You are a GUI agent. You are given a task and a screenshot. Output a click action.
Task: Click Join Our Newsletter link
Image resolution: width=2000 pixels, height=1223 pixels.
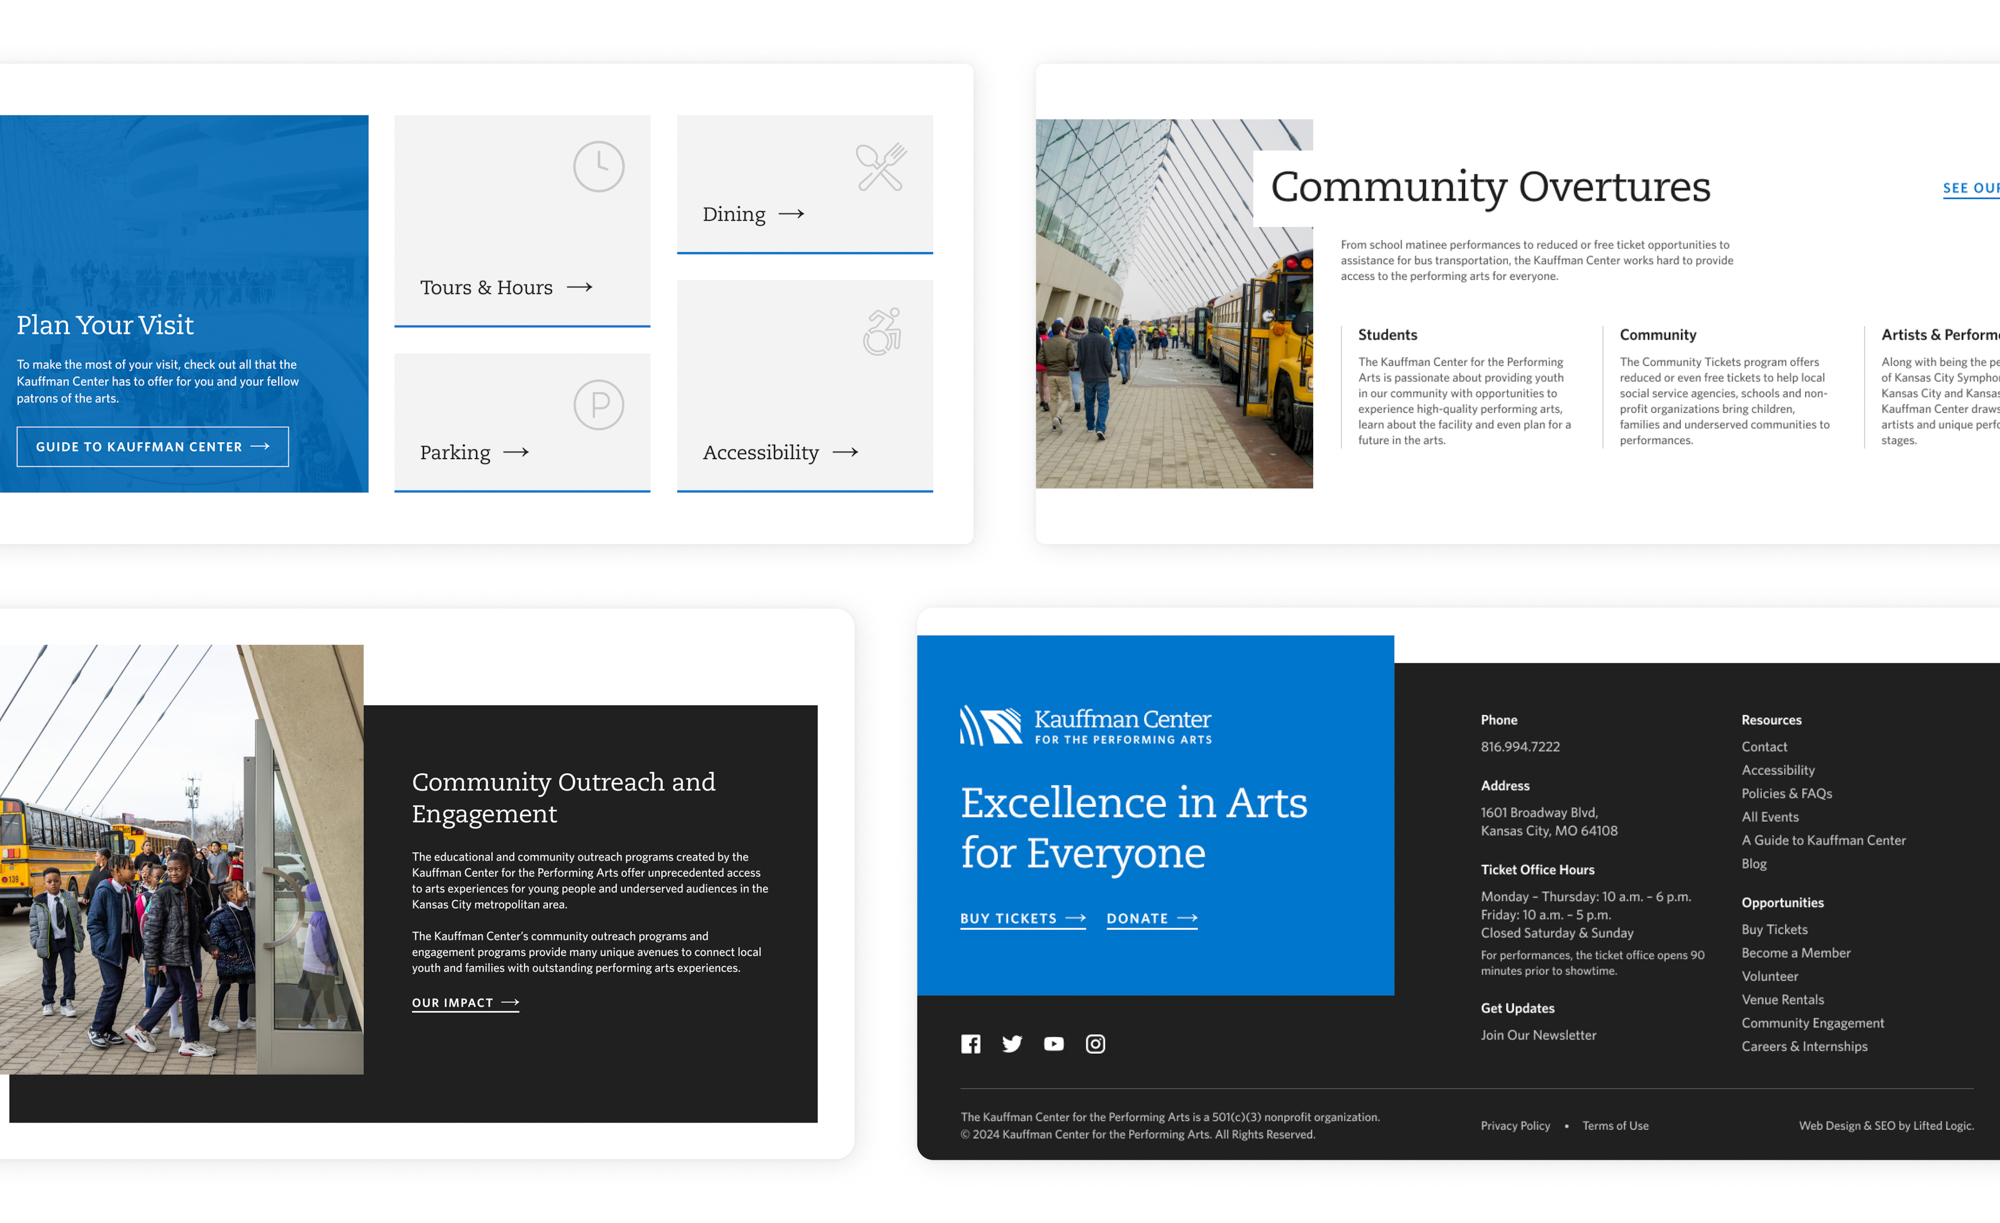tap(1538, 1035)
